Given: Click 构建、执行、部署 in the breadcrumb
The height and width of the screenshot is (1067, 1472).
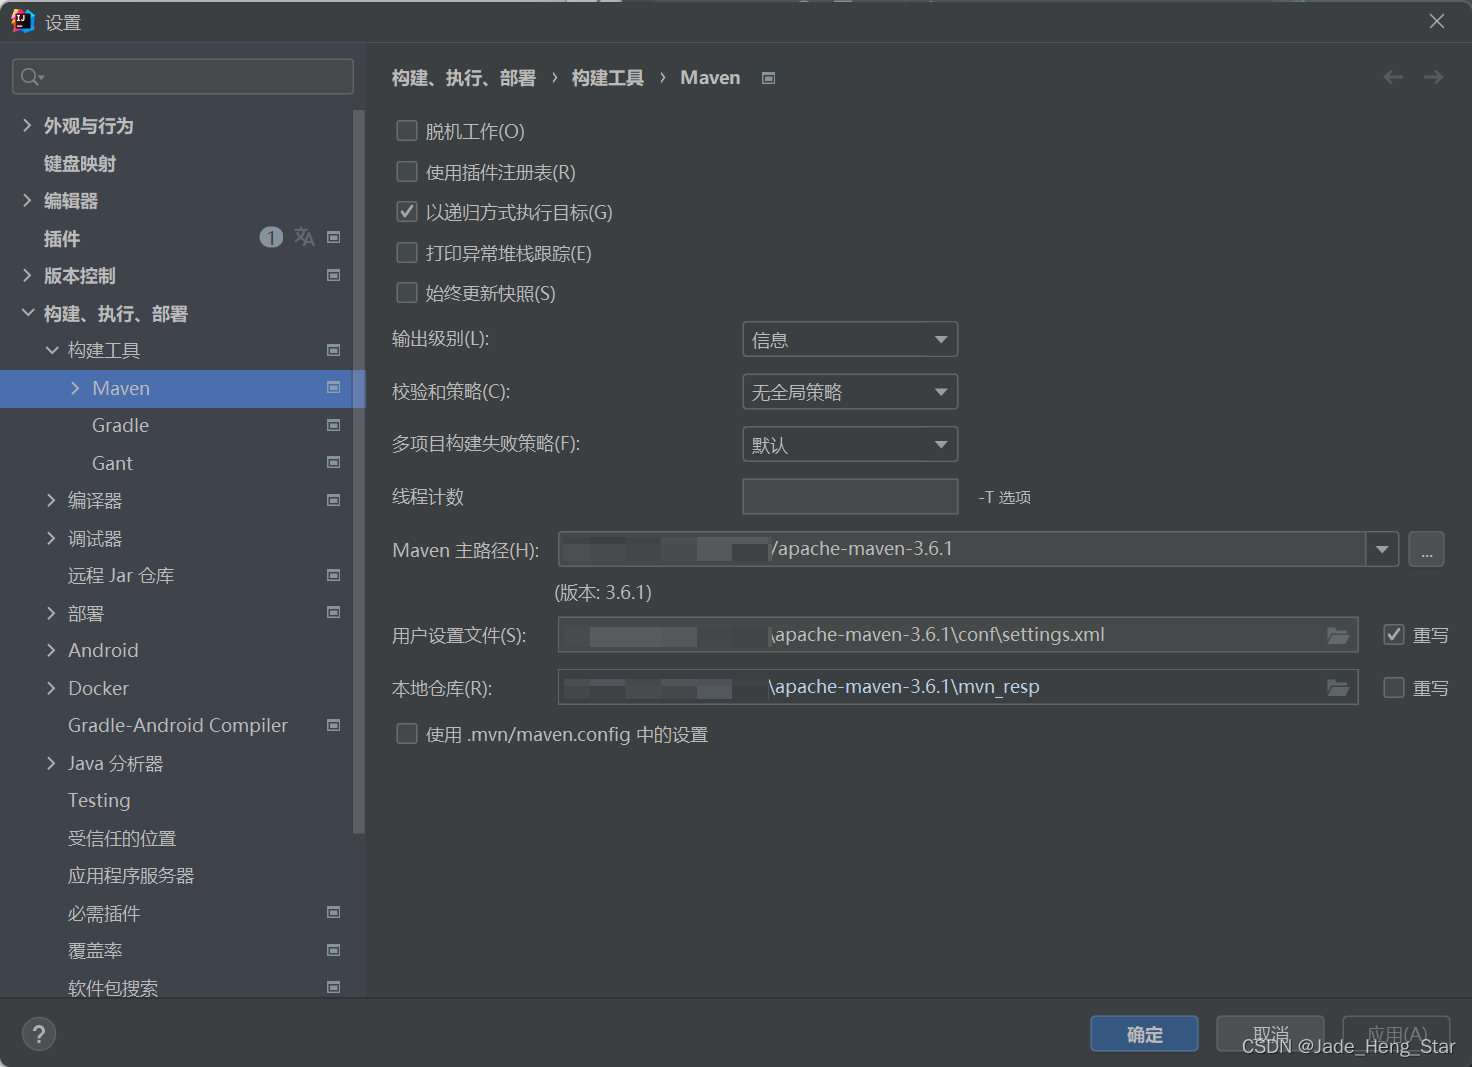Looking at the screenshot, I should 464,78.
